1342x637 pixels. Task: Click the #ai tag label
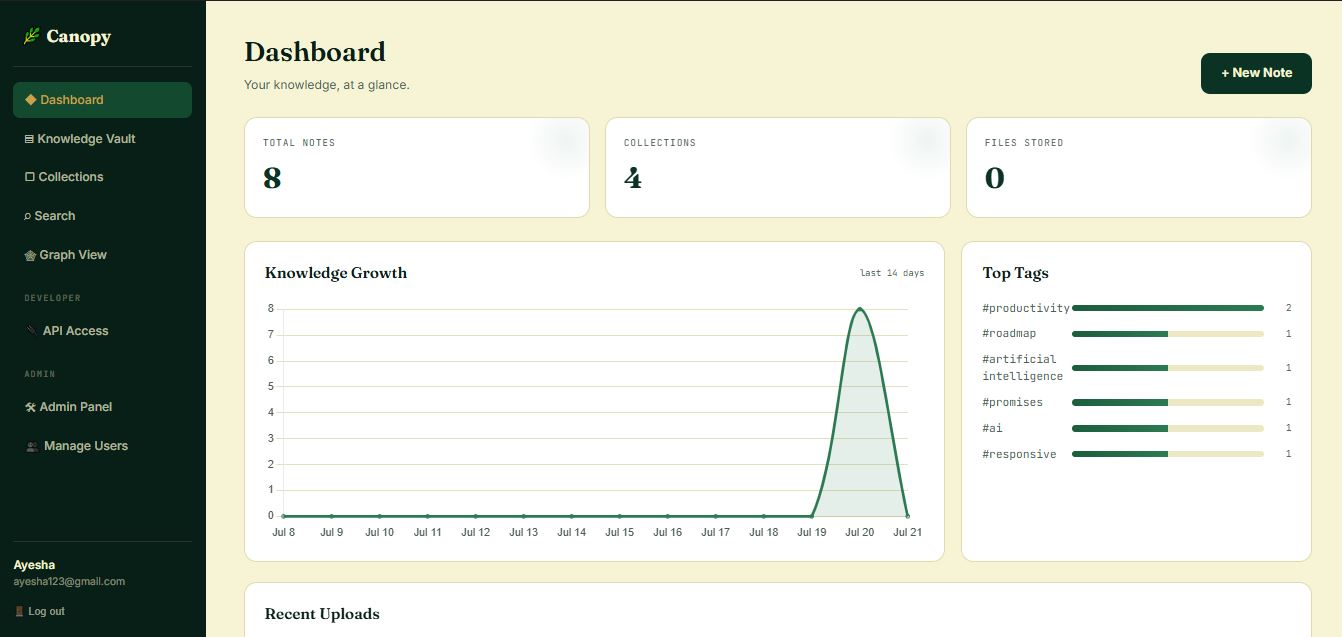click(x=992, y=428)
